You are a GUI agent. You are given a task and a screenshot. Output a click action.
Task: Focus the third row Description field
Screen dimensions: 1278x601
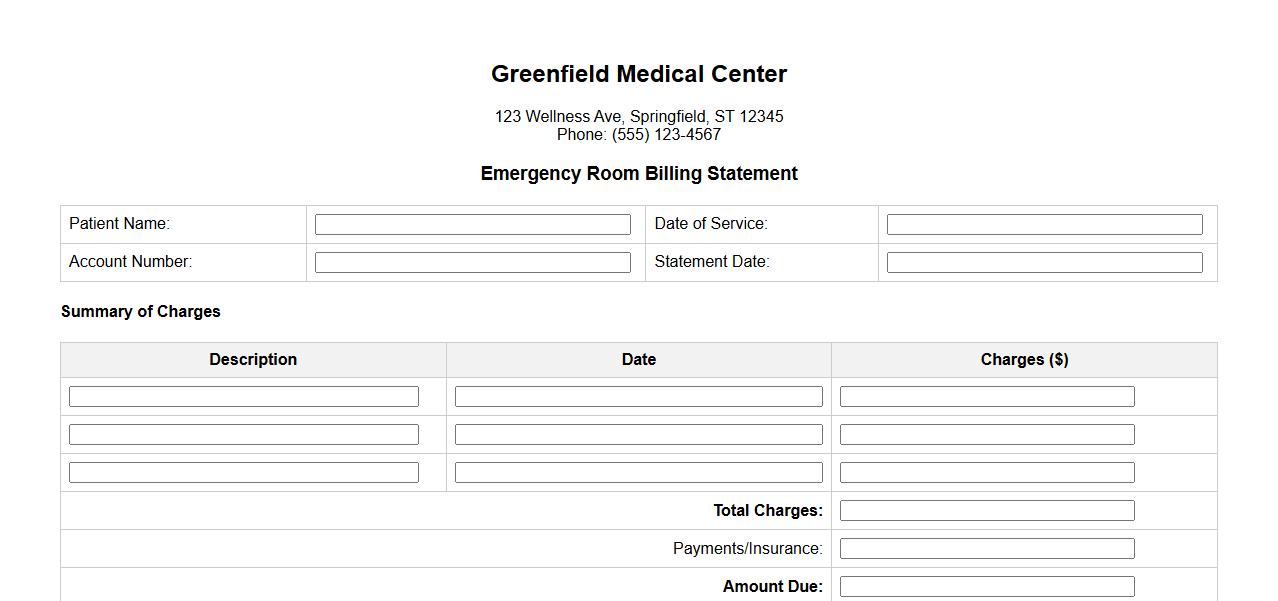coord(243,473)
